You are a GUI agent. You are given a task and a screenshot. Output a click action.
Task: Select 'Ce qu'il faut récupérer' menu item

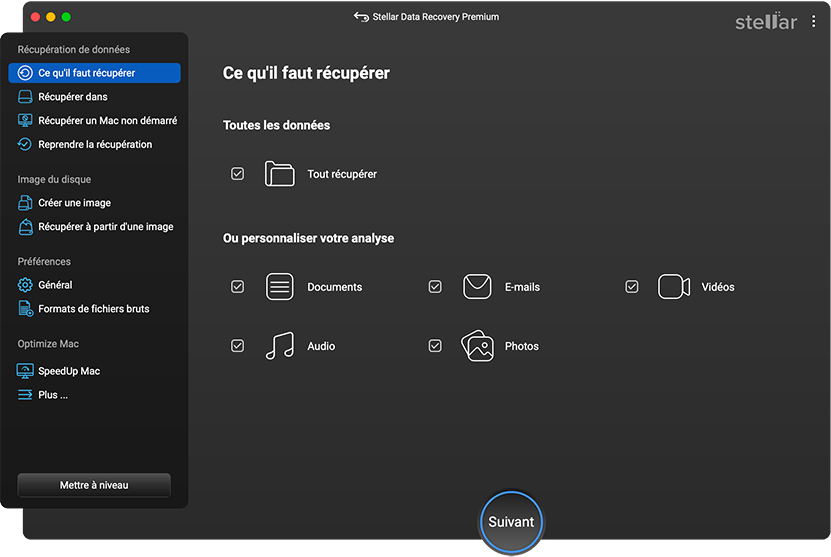94,73
